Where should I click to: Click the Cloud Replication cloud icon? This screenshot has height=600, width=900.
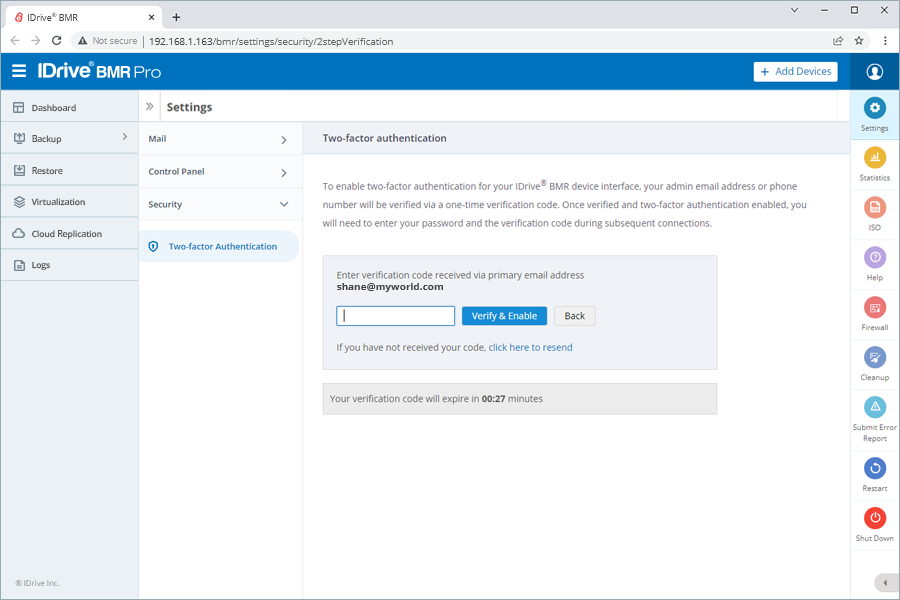pos(19,233)
